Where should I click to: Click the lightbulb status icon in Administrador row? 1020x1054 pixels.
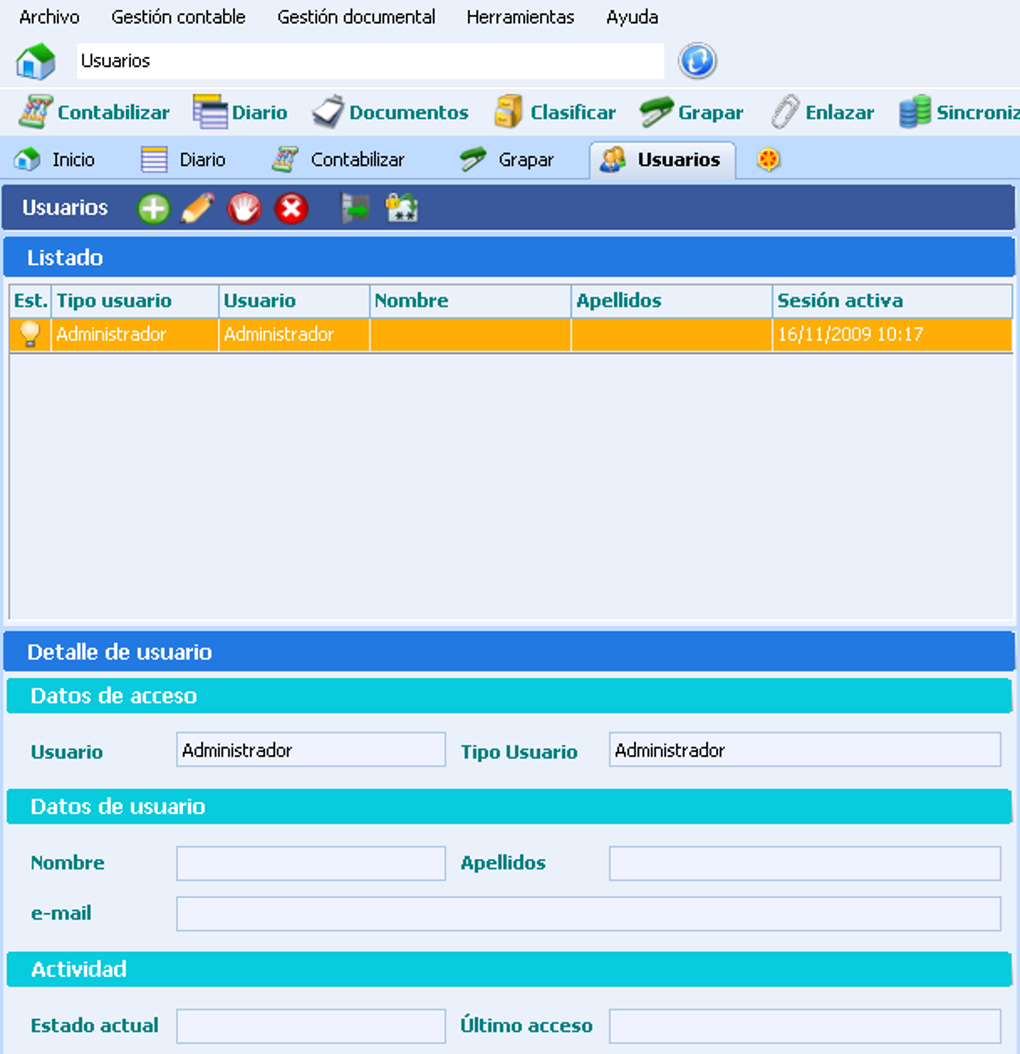click(x=30, y=334)
